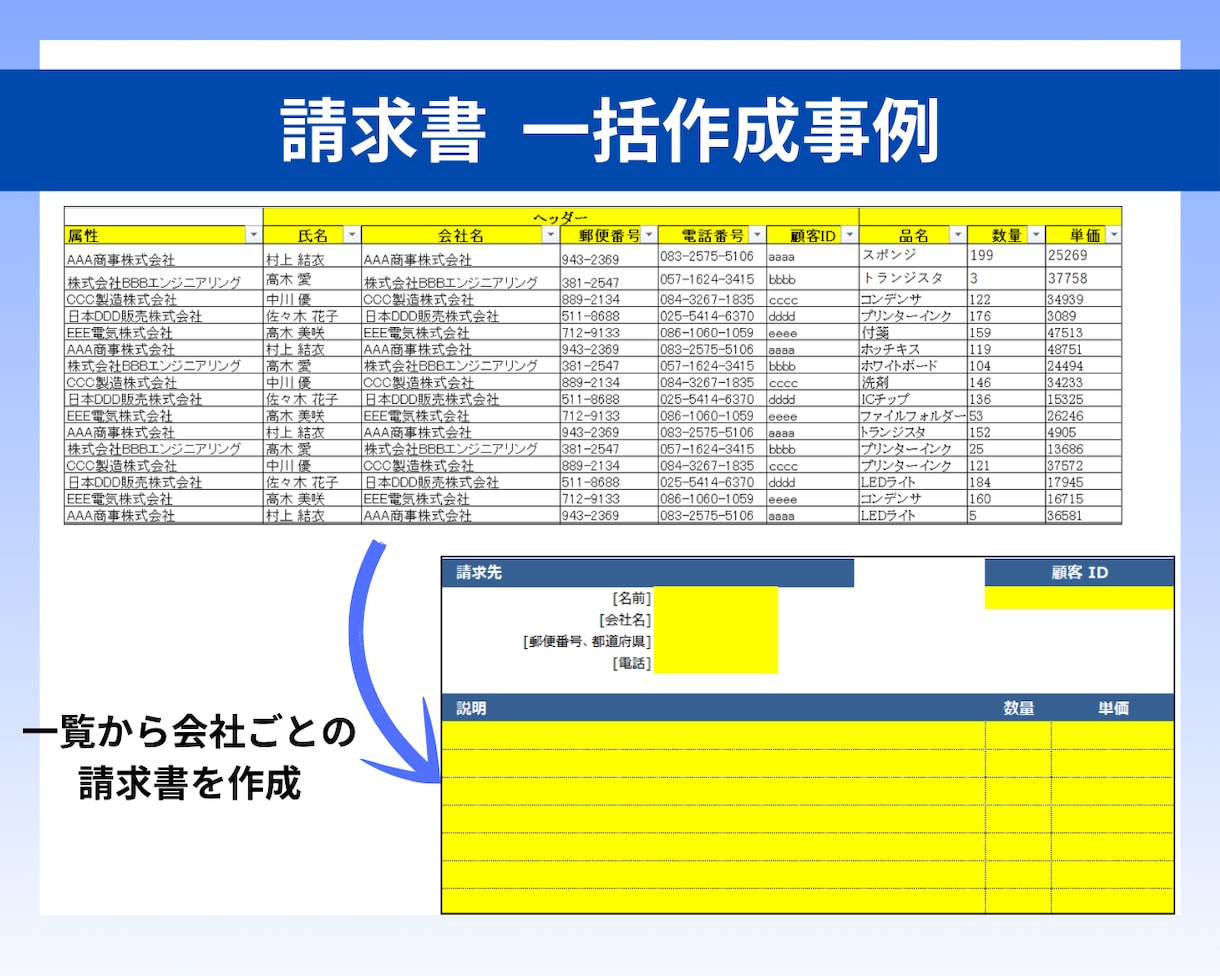The image size is (1220, 976).
Task: Select the unit price cell 15325
Action: point(1083,399)
